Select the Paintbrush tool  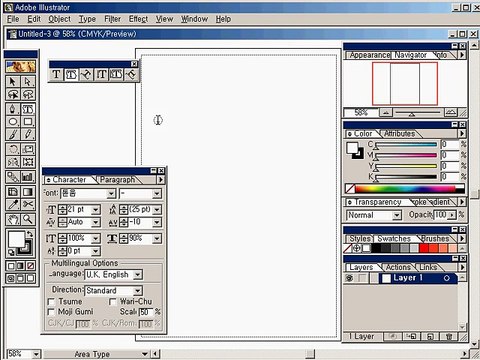[13, 134]
